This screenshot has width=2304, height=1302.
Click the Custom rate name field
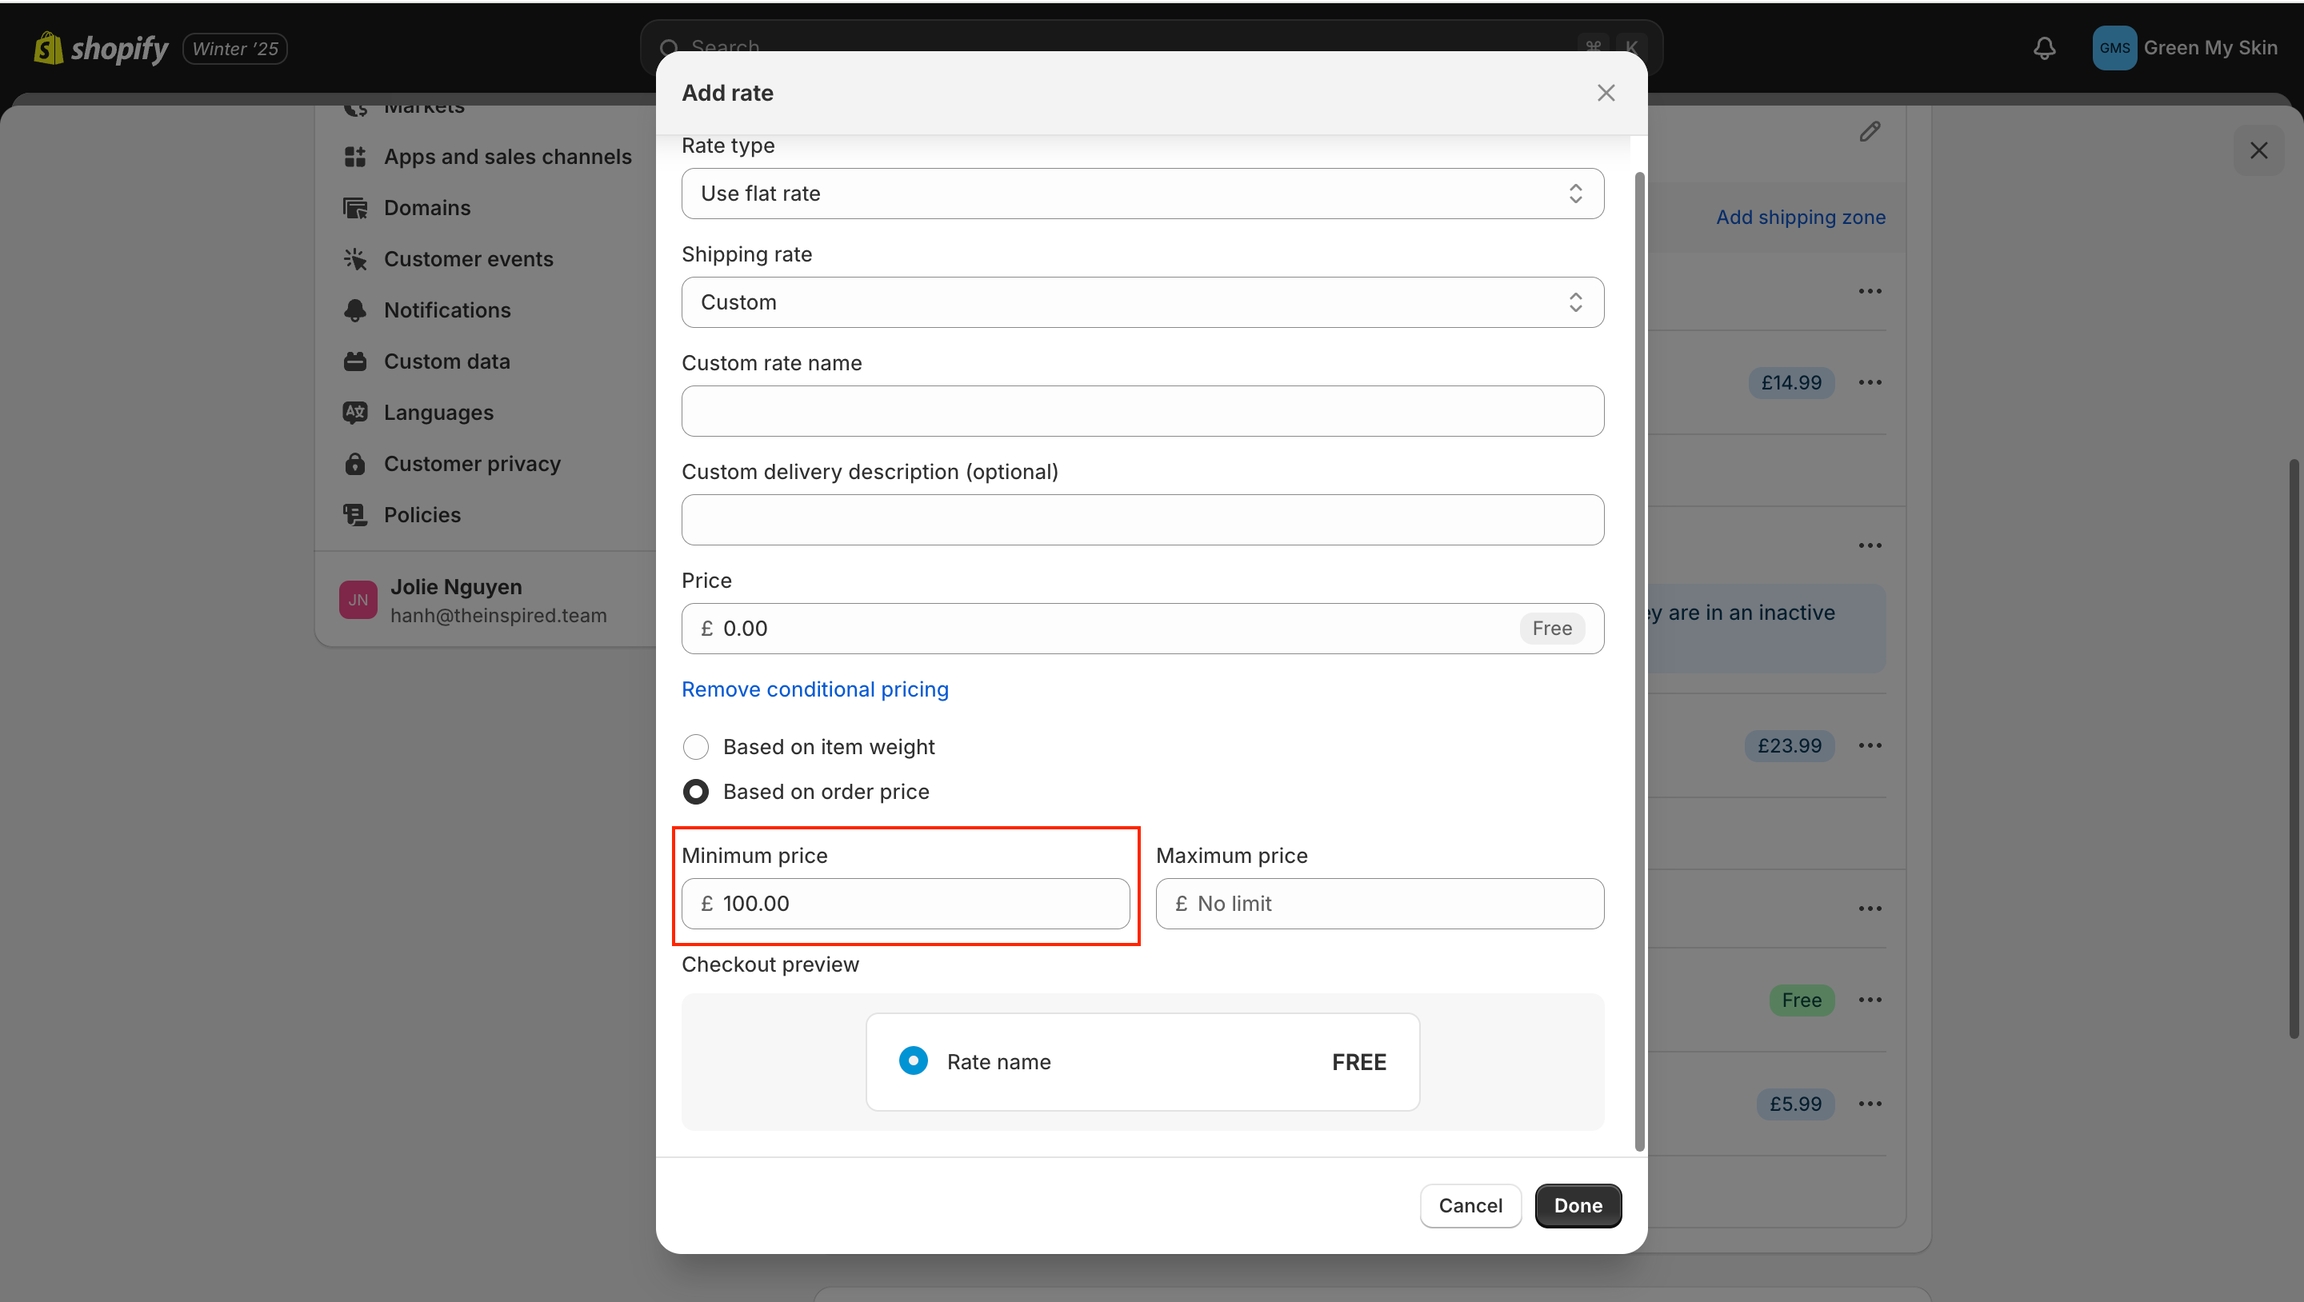pyautogui.click(x=1142, y=411)
